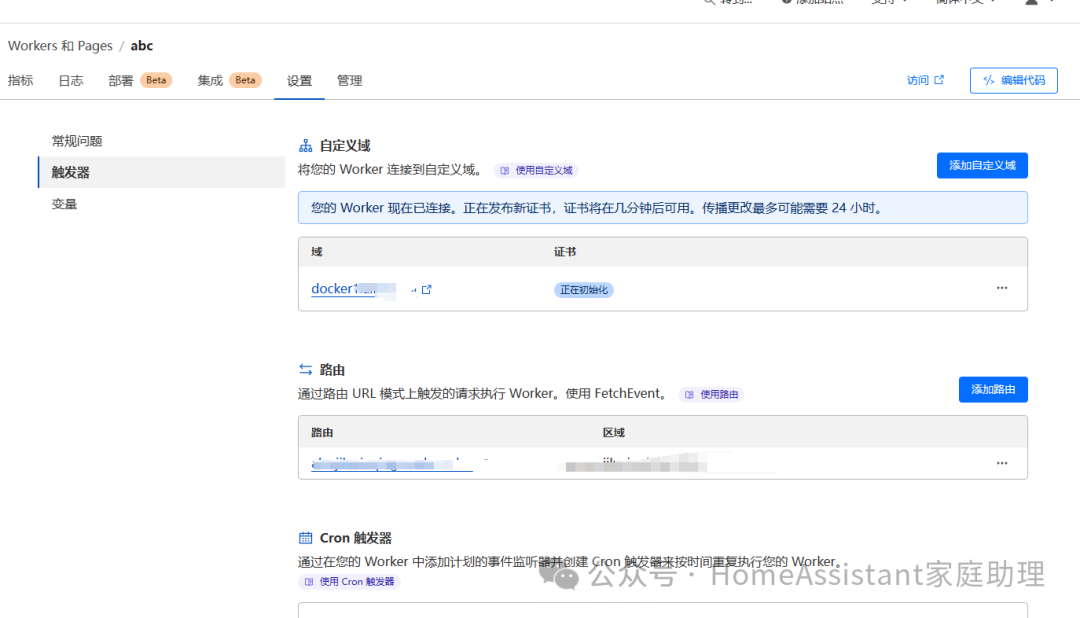
Task: Click the 编辑代码 button
Action: tap(1013, 81)
